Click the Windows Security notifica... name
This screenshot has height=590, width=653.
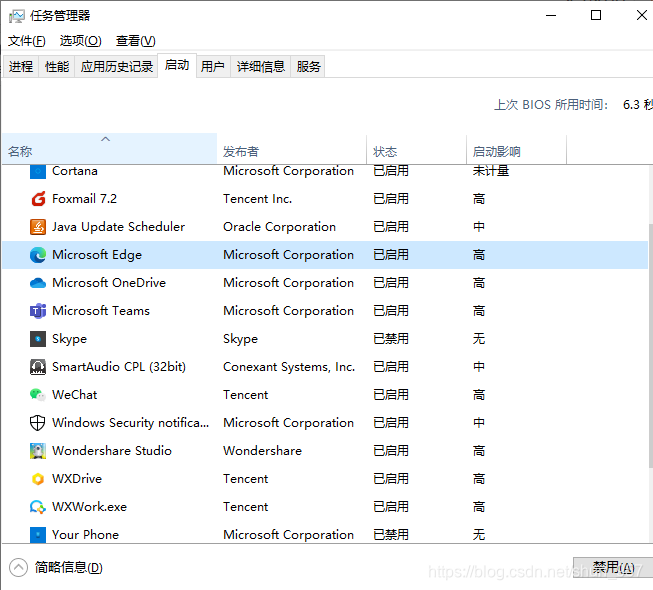pos(131,423)
